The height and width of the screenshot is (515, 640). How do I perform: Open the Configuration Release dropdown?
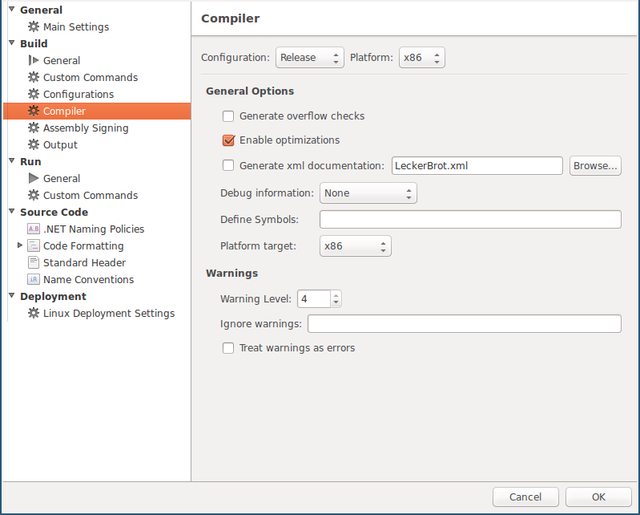309,58
